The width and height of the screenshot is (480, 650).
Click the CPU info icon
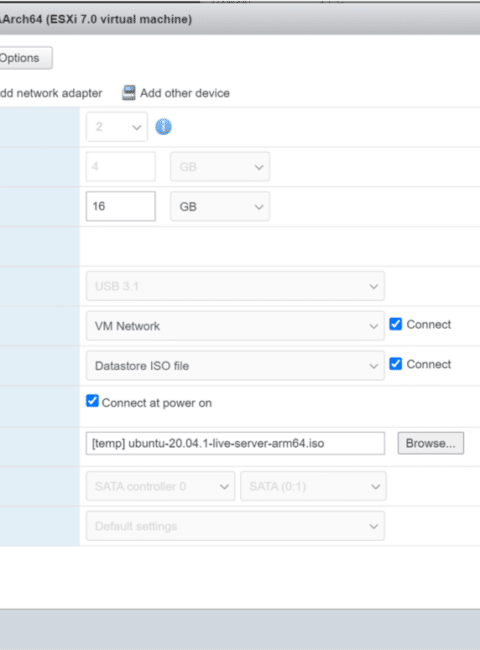[x=163, y=127]
